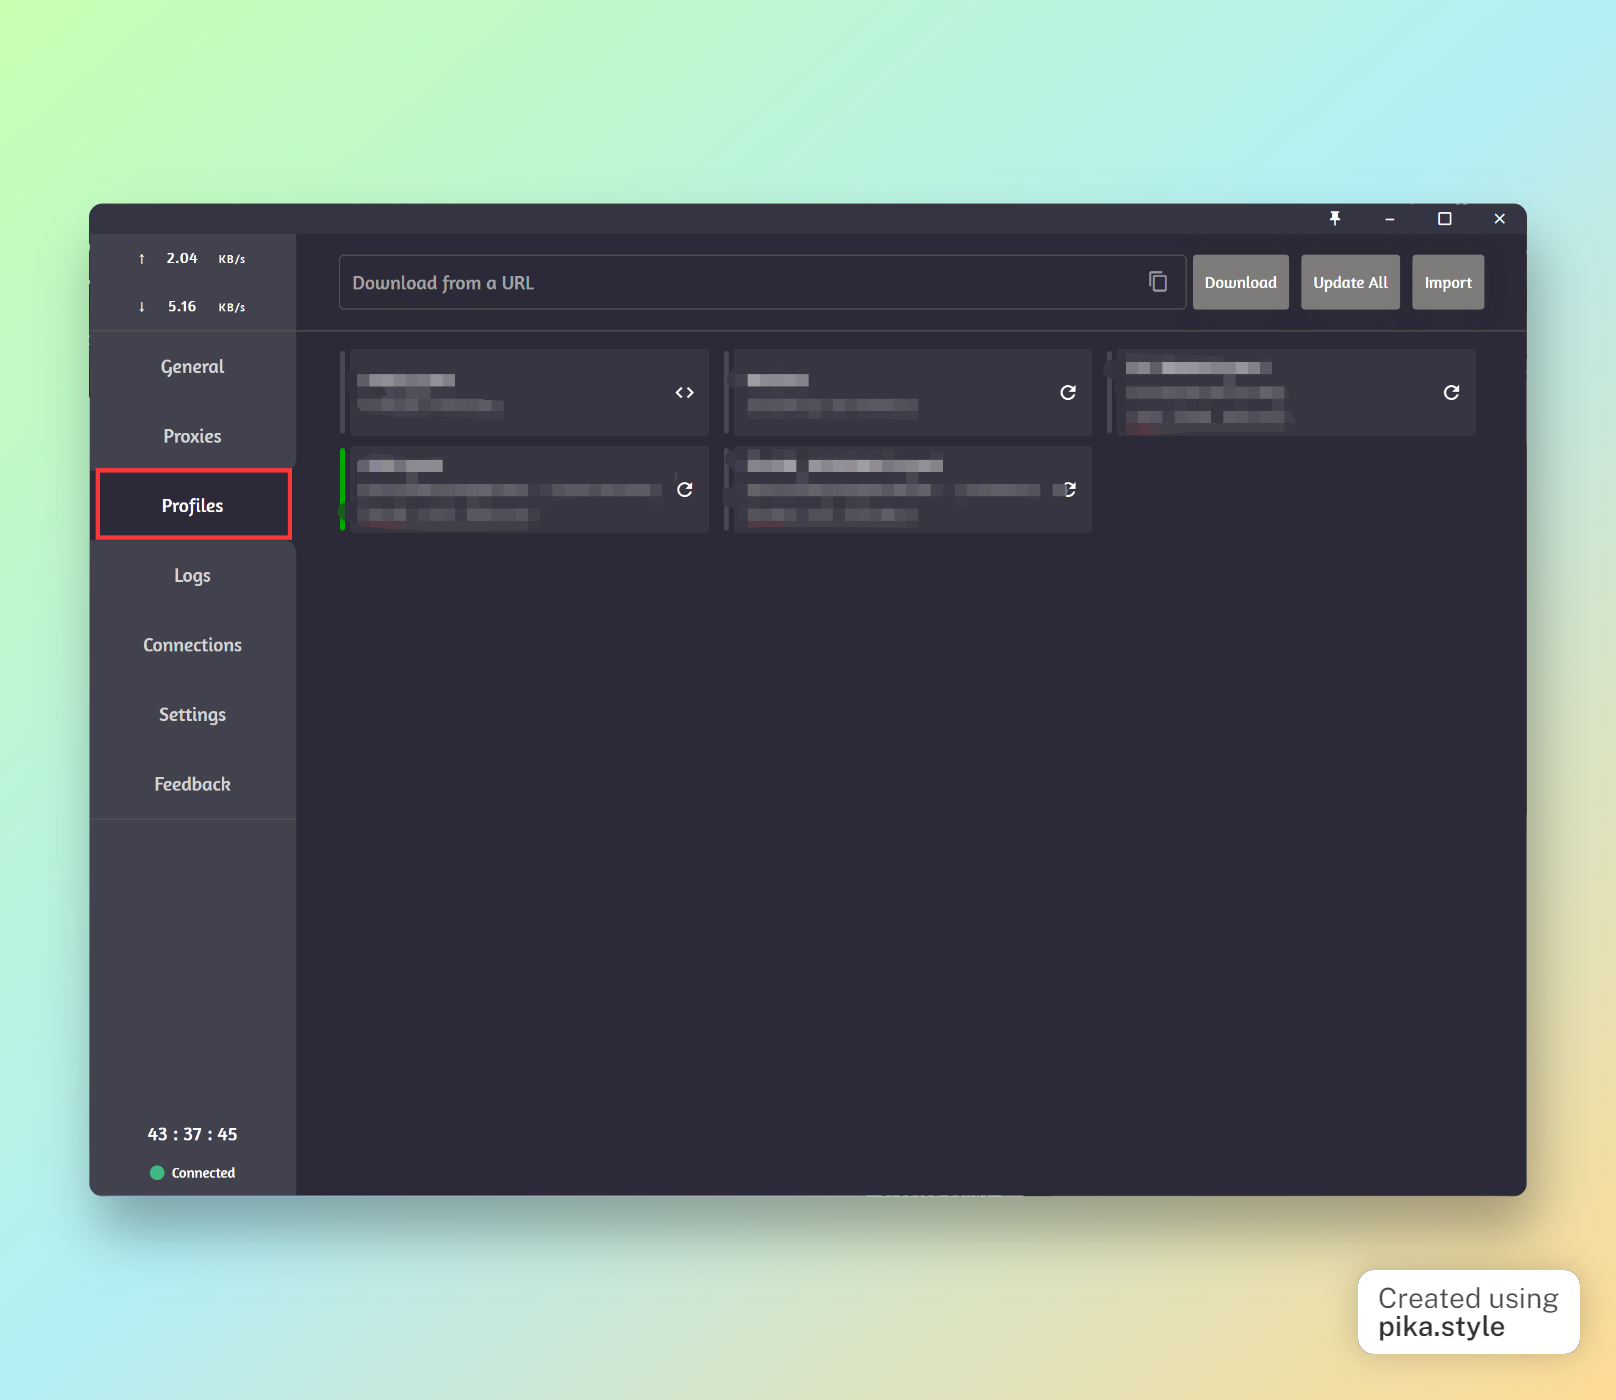Image resolution: width=1616 pixels, height=1400 pixels.
Task: Open code editor for first profile
Action: 684,392
